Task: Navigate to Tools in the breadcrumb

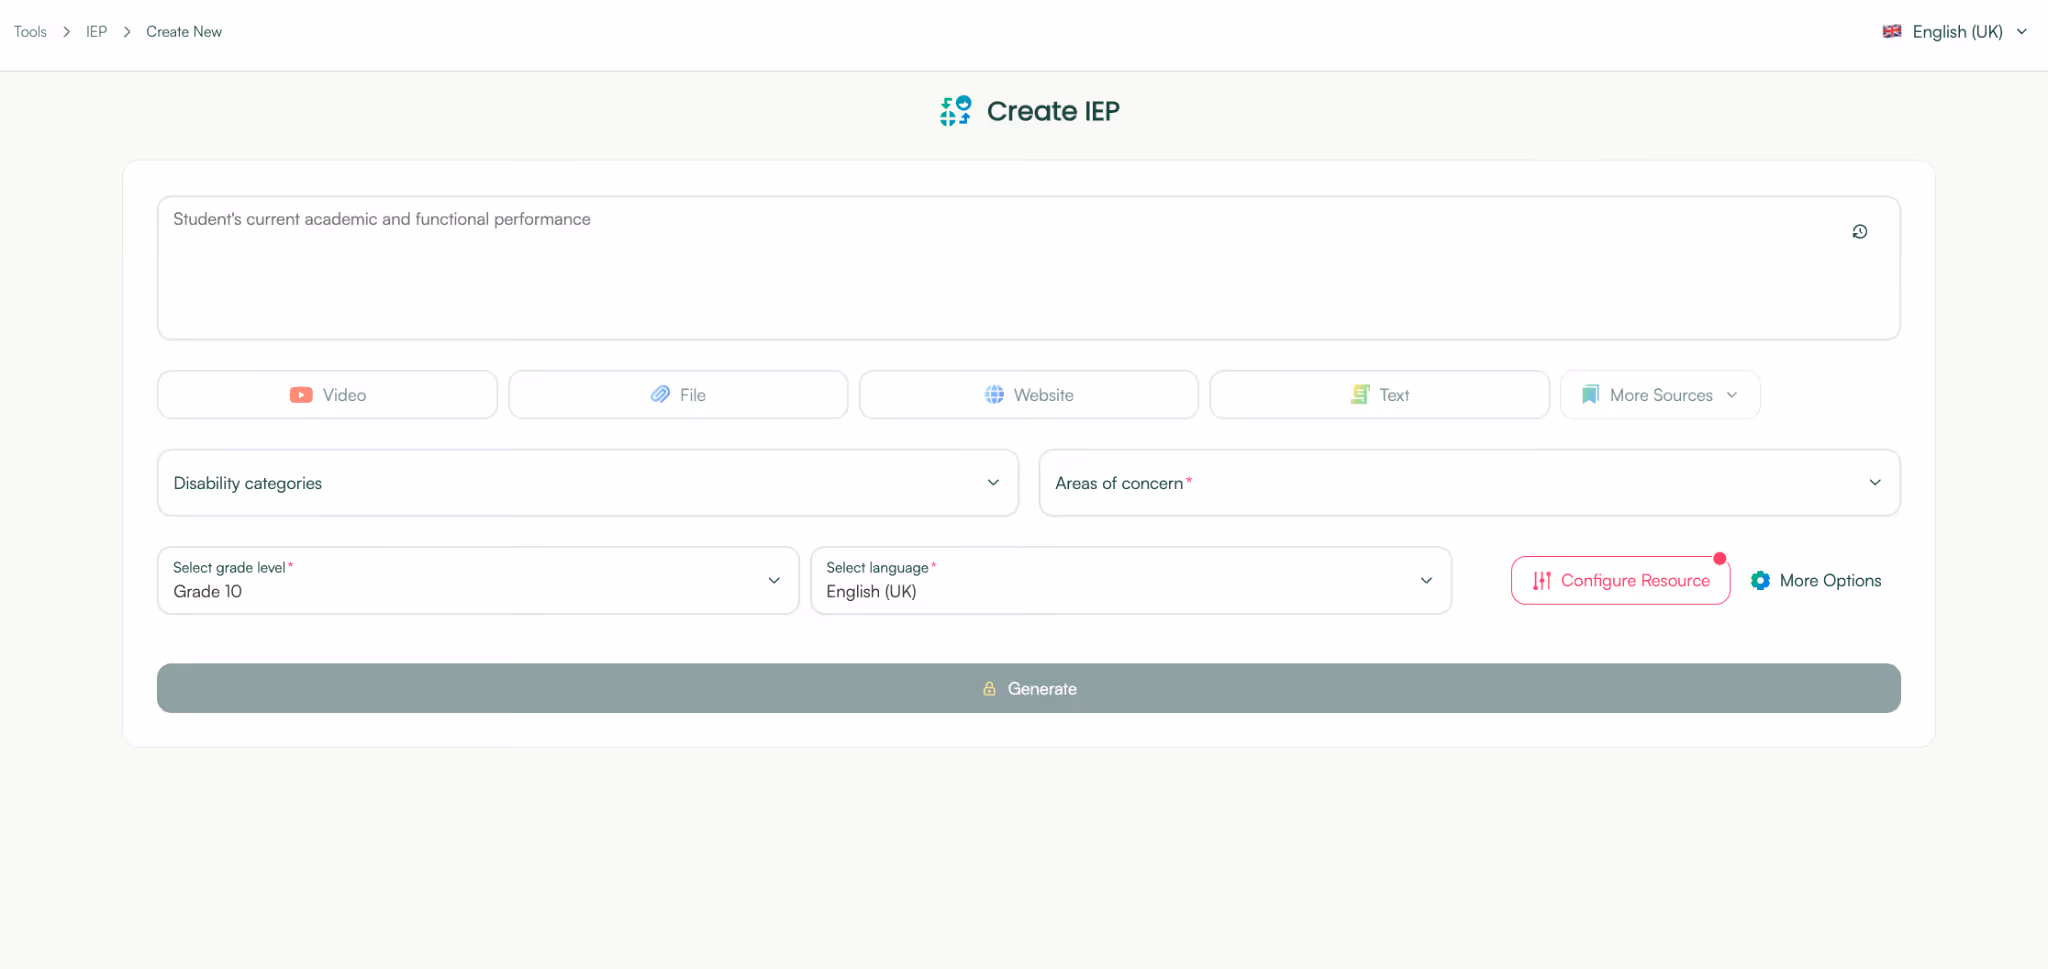Action: (x=30, y=31)
